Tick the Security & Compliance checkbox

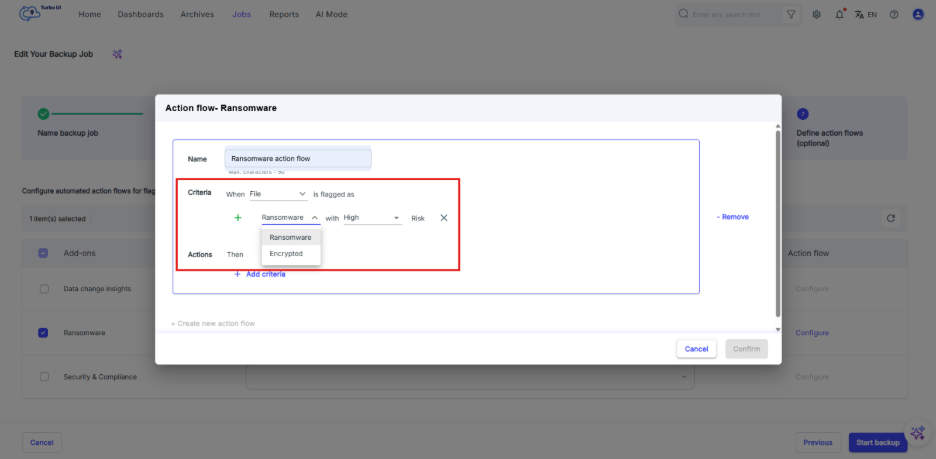[x=44, y=377]
